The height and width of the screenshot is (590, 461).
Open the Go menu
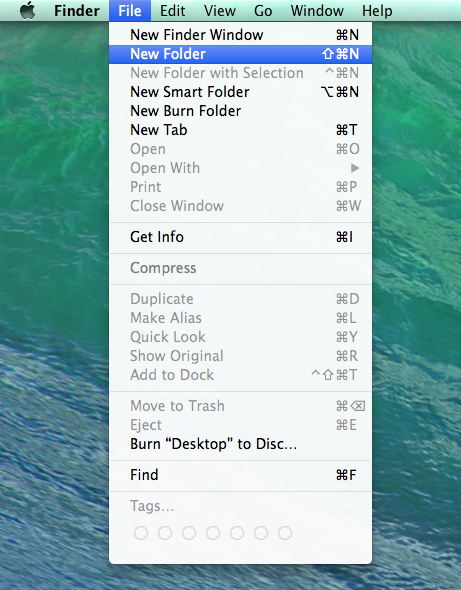pos(263,11)
